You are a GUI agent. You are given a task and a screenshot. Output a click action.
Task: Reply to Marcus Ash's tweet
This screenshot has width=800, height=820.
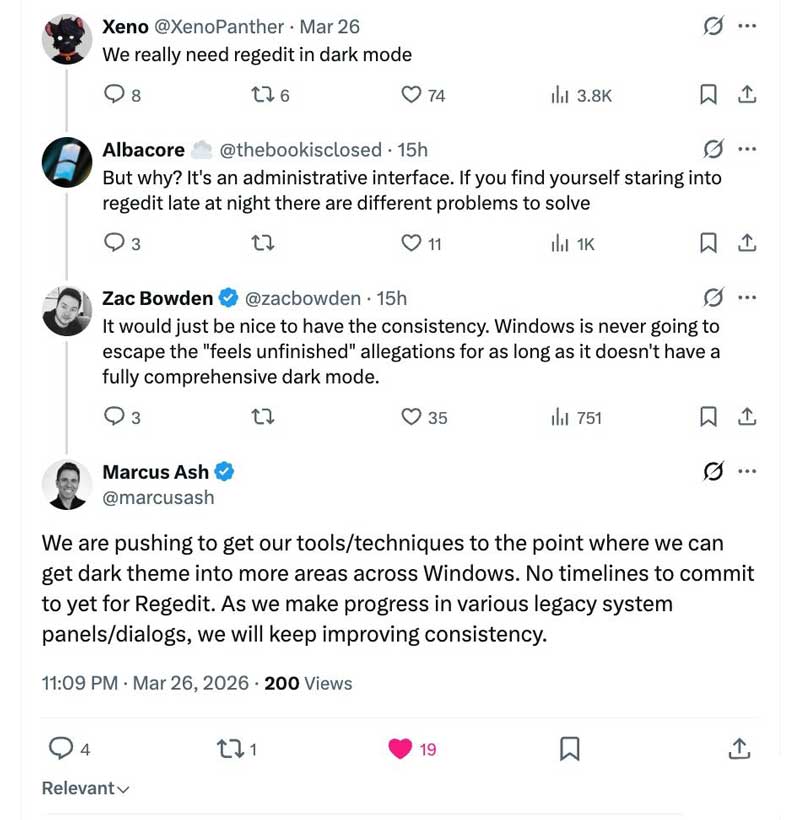click(x=61, y=748)
